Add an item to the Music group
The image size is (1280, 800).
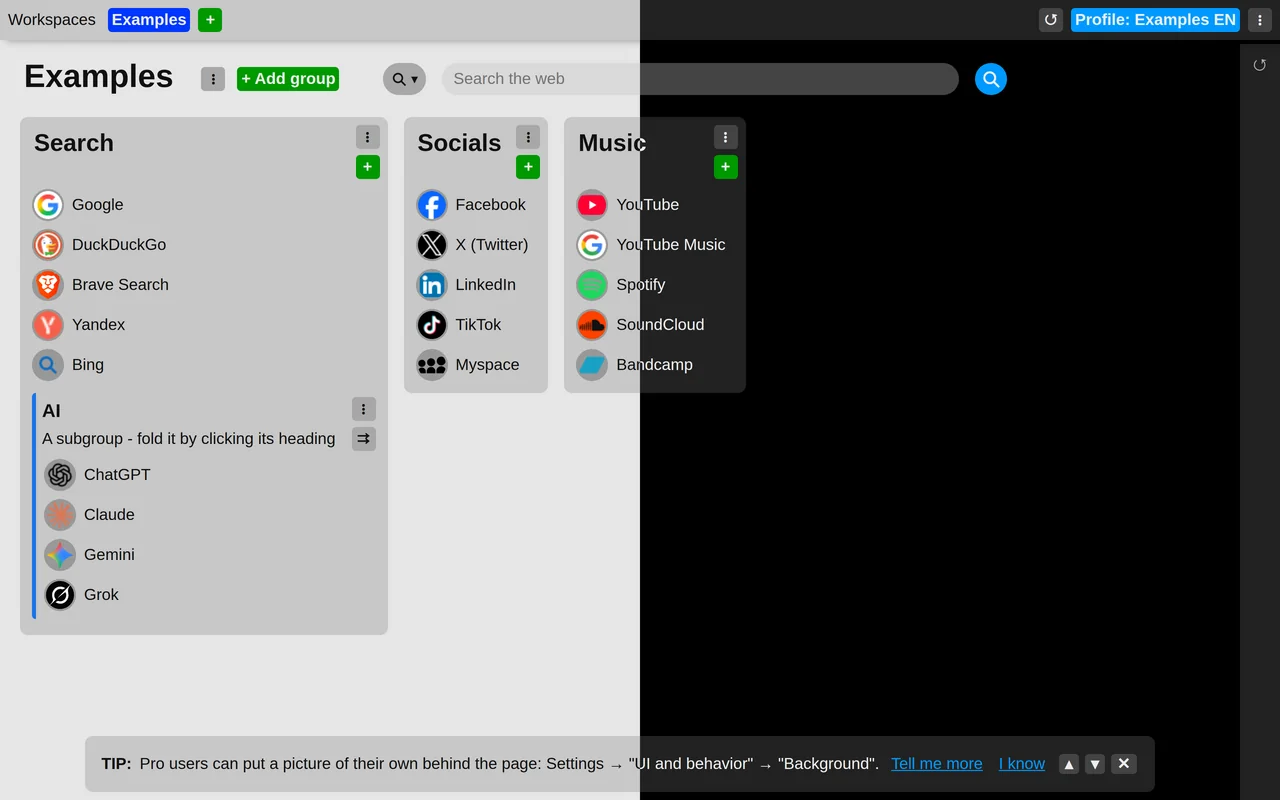click(x=726, y=167)
